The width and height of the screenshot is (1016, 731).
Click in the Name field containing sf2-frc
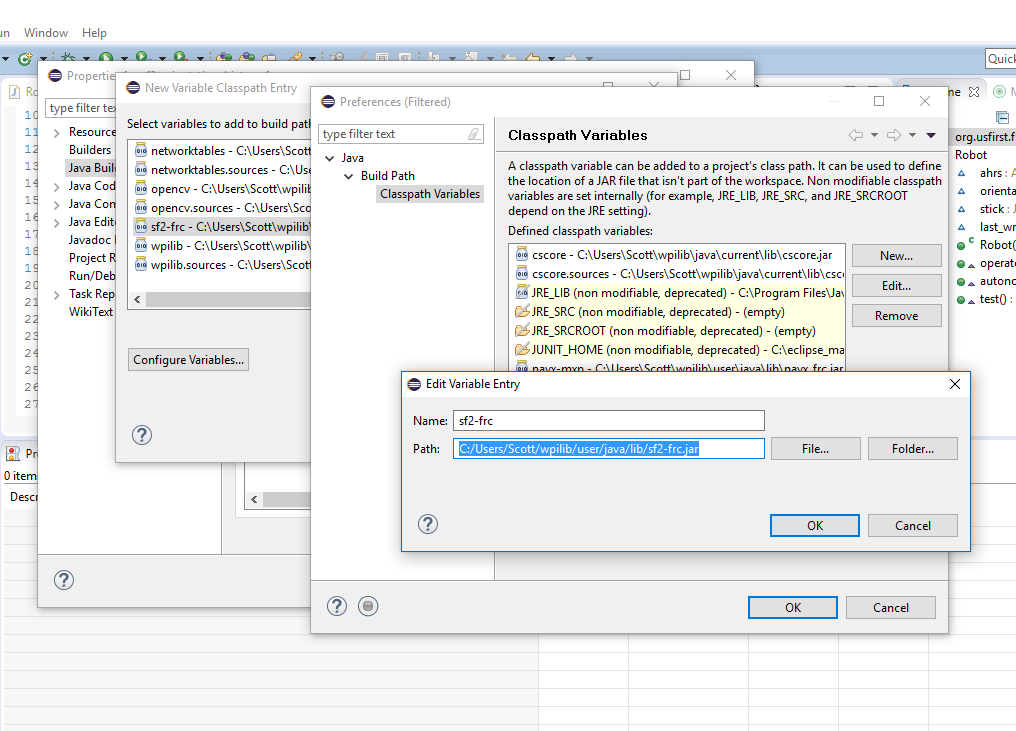coord(608,421)
